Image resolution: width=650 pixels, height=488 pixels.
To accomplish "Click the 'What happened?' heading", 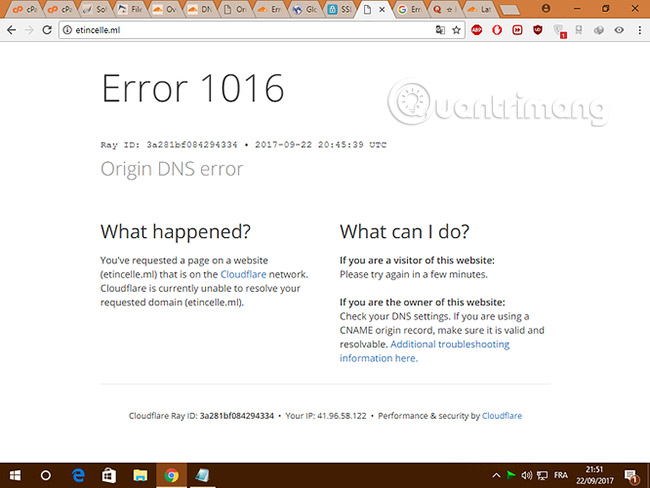I will (175, 231).
